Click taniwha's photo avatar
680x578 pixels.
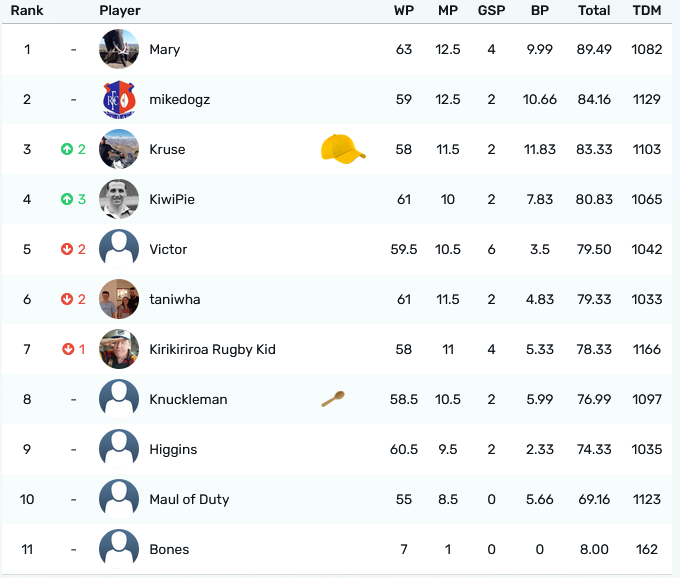pos(119,299)
